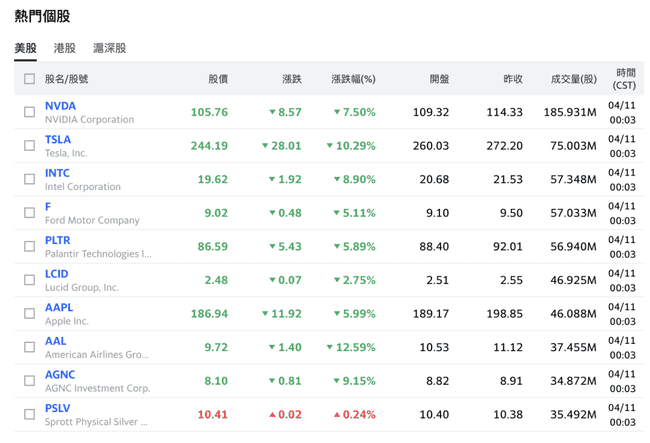Click the Lucid Group, Inc. name
This screenshot has width=650, height=443.
82,287
